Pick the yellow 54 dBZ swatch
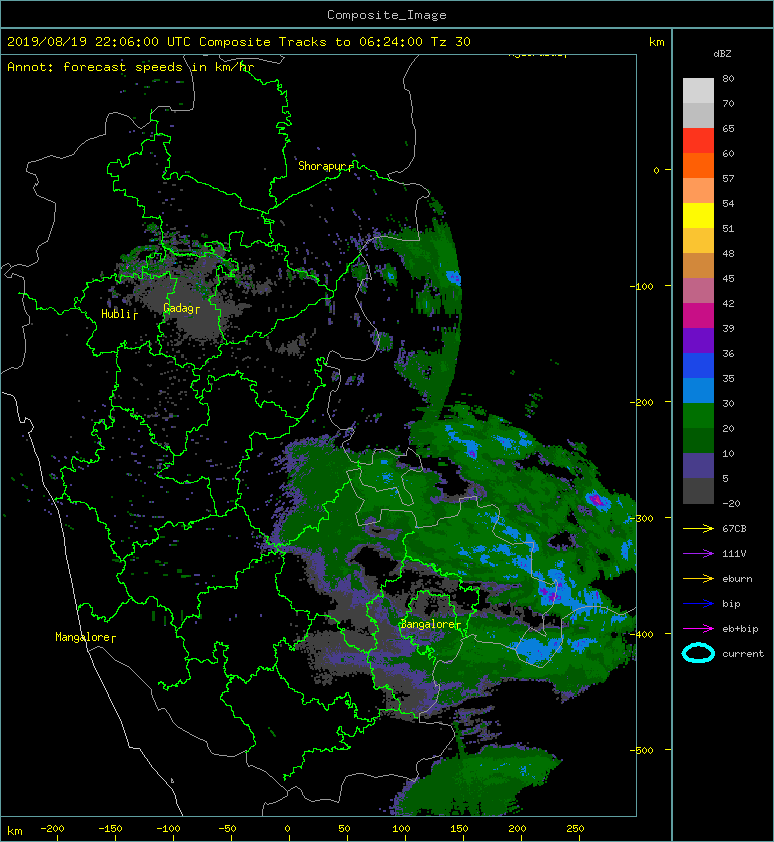The image size is (774, 842). point(698,215)
